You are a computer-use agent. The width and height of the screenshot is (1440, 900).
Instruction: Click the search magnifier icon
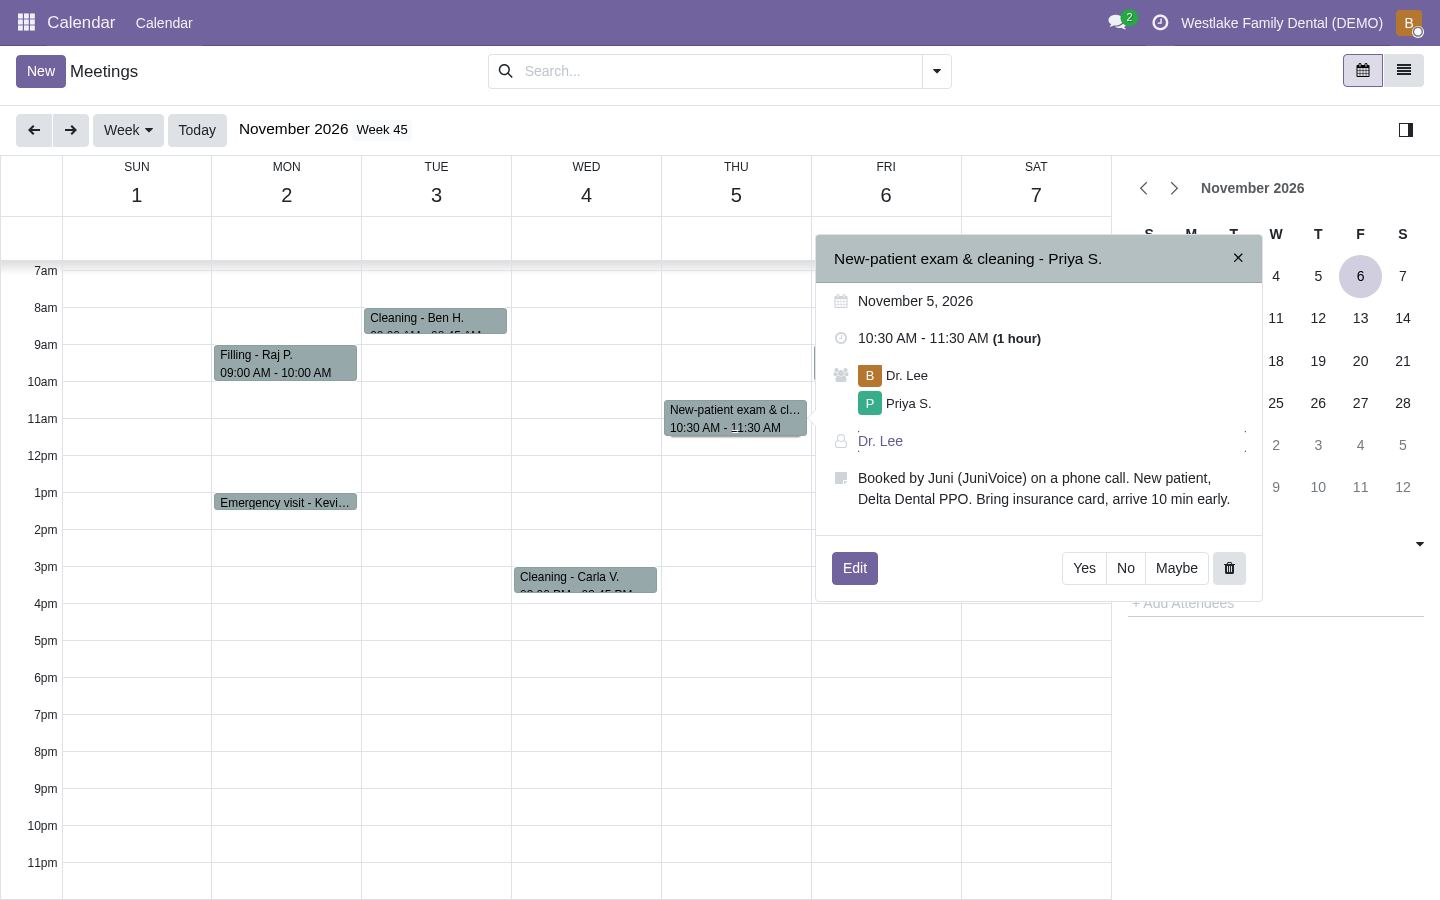tap(505, 71)
